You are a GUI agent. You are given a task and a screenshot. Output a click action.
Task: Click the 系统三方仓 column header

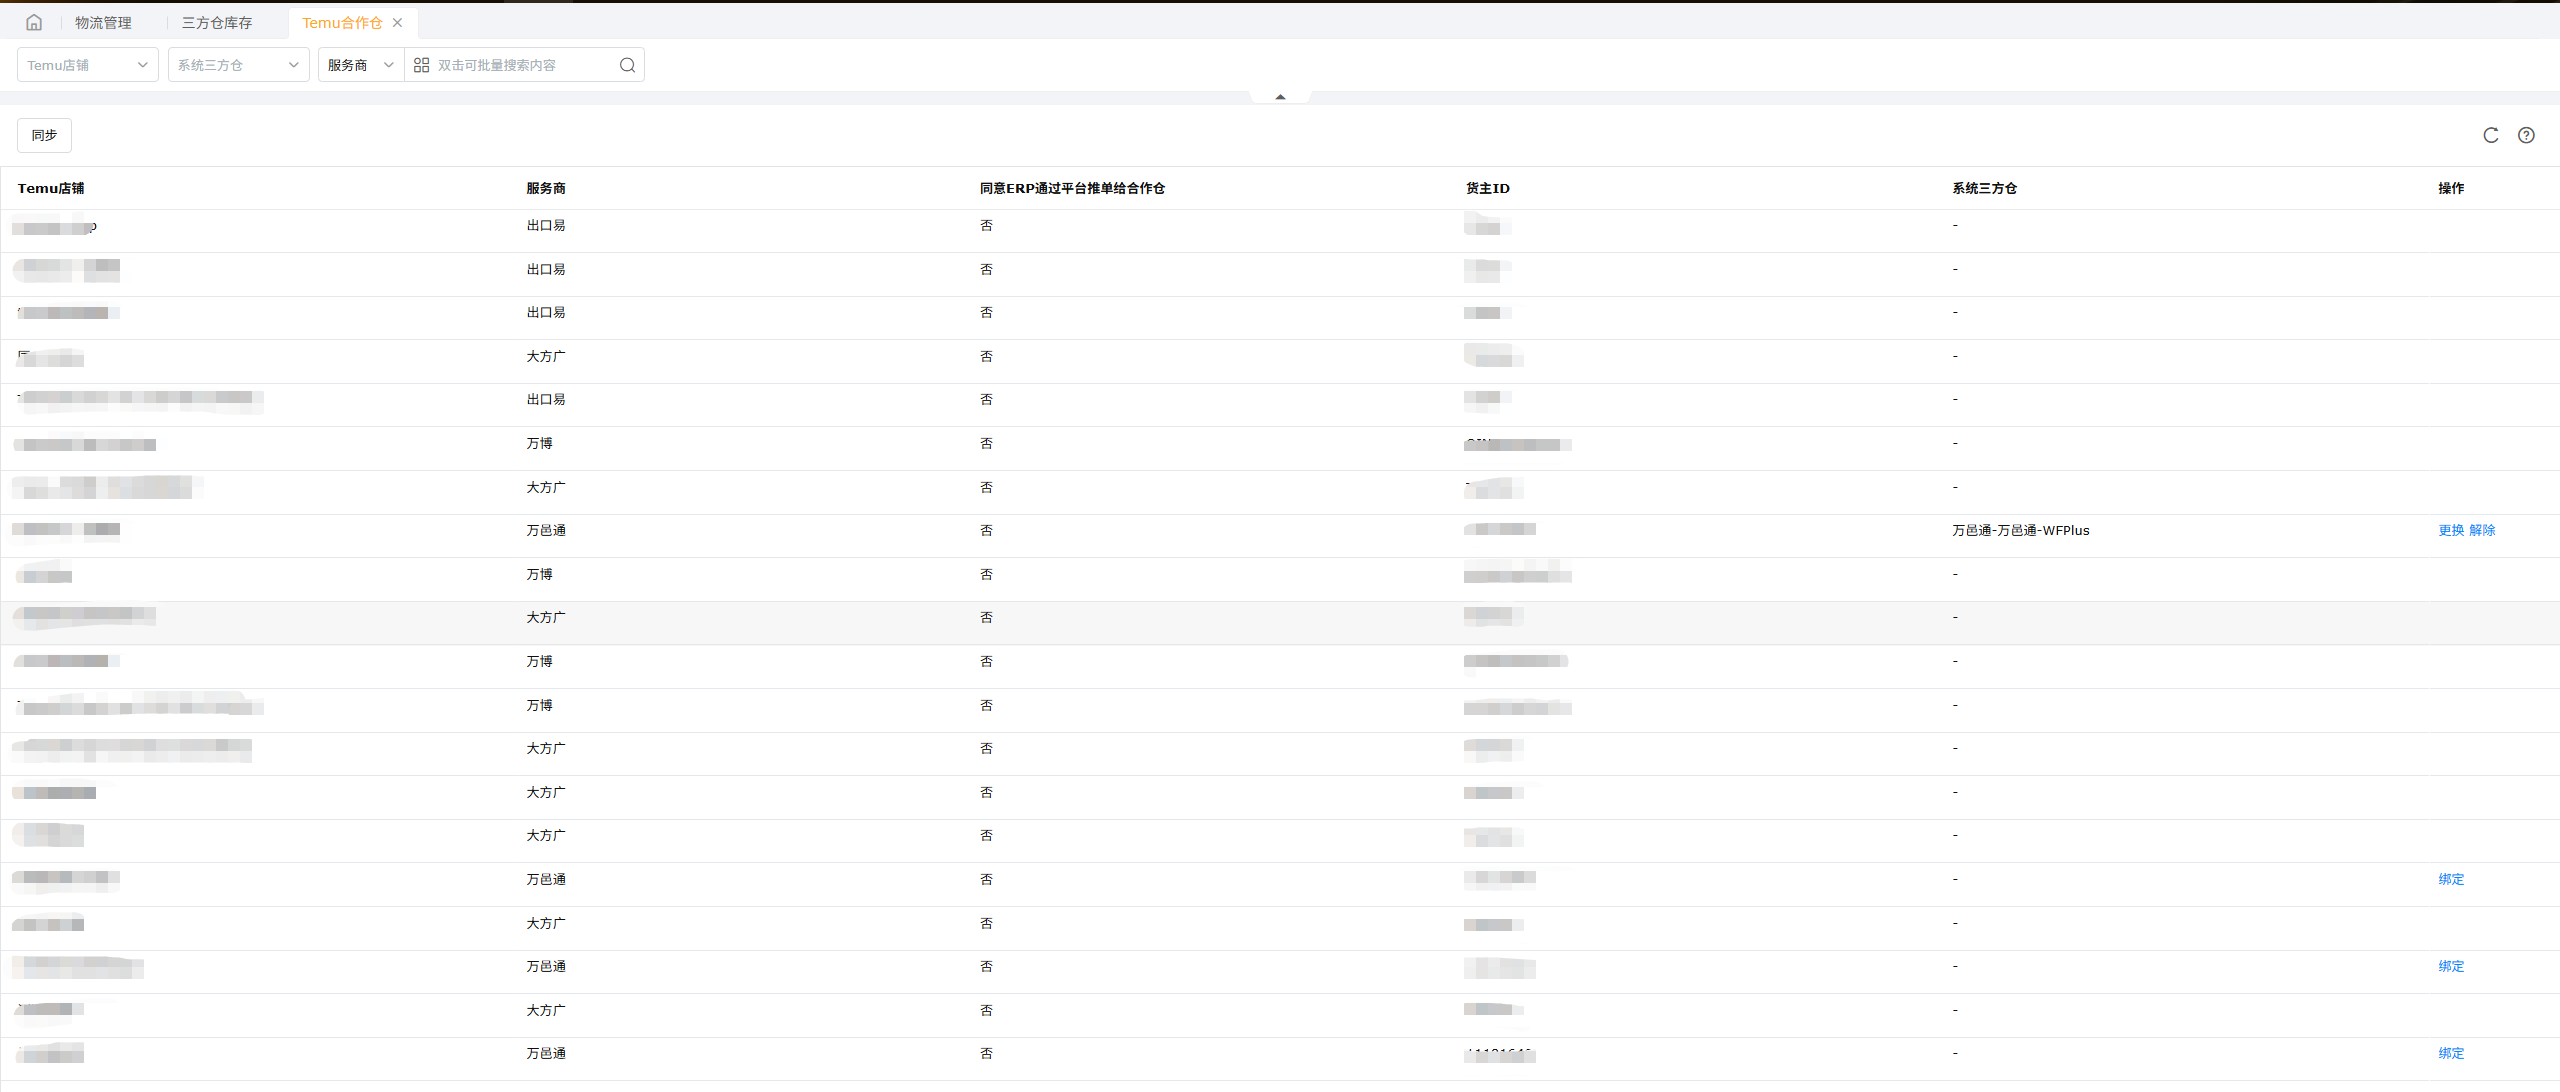[1984, 188]
